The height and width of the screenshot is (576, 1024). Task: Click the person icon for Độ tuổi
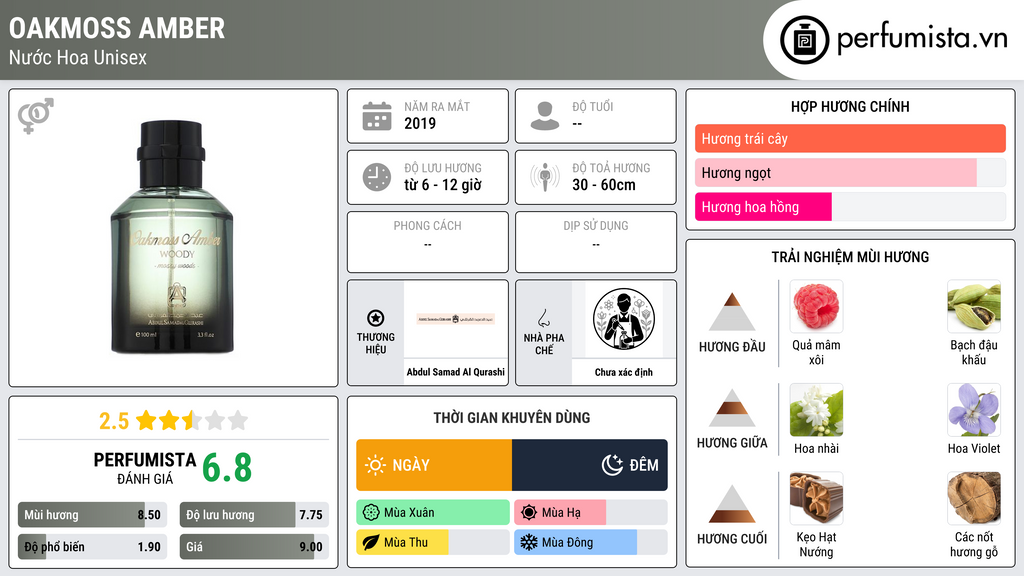coord(545,116)
